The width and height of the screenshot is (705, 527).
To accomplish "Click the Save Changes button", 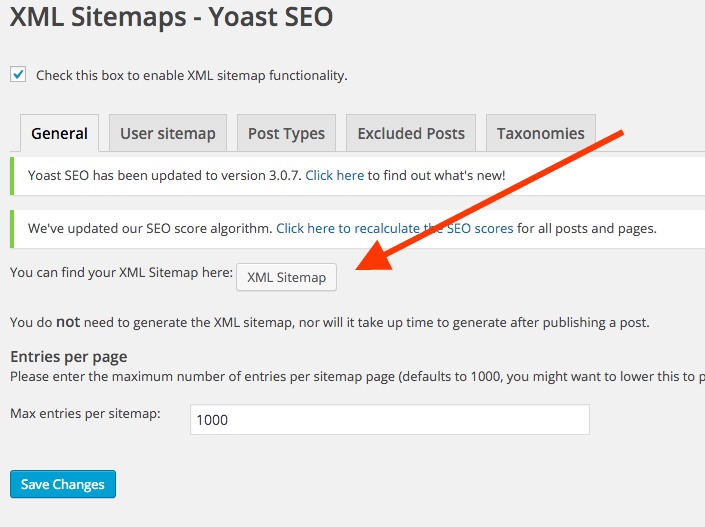I will (x=63, y=485).
